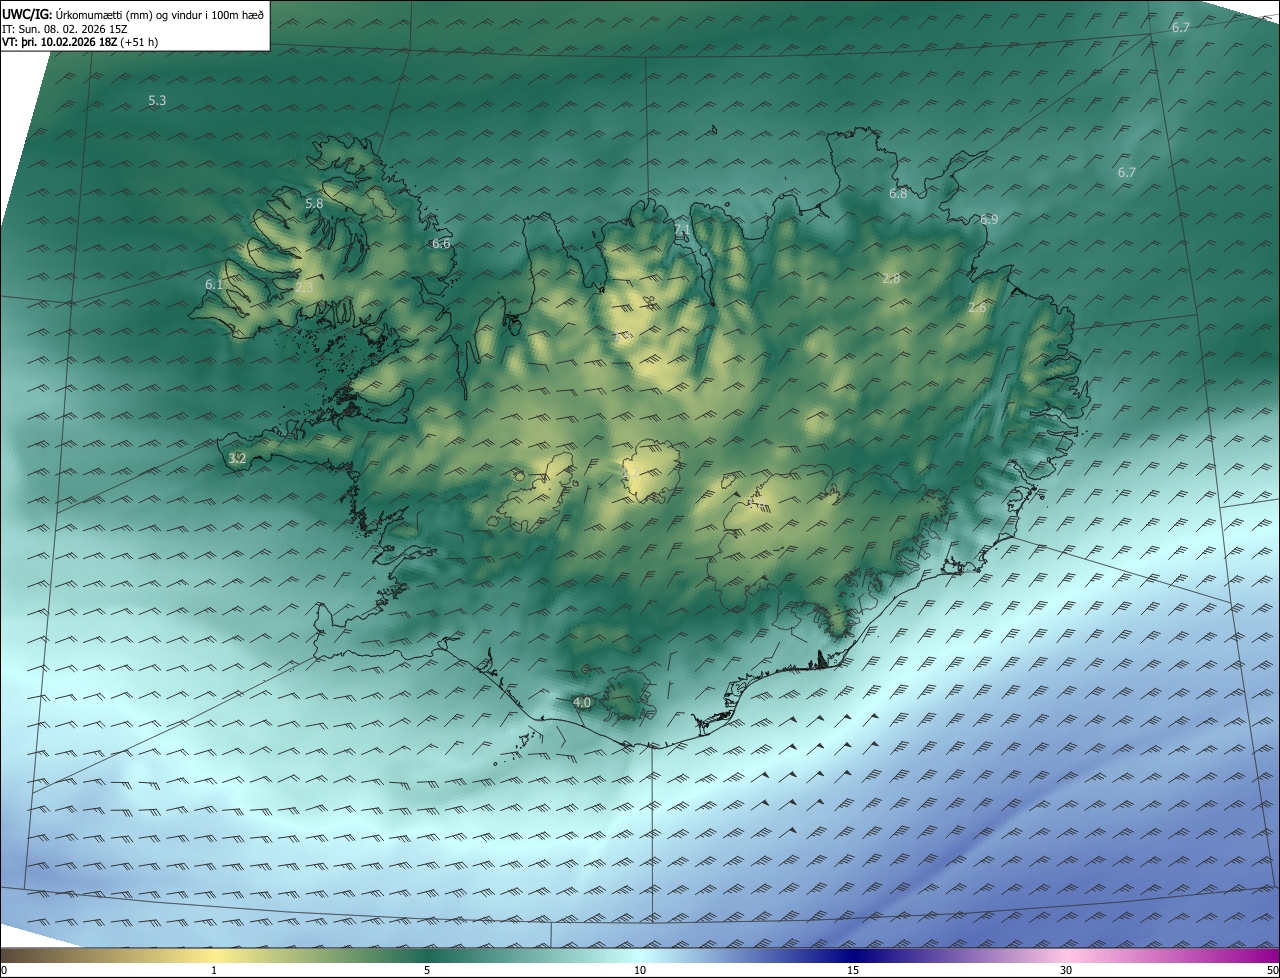Select the 6.8 value label

point(898,194)
